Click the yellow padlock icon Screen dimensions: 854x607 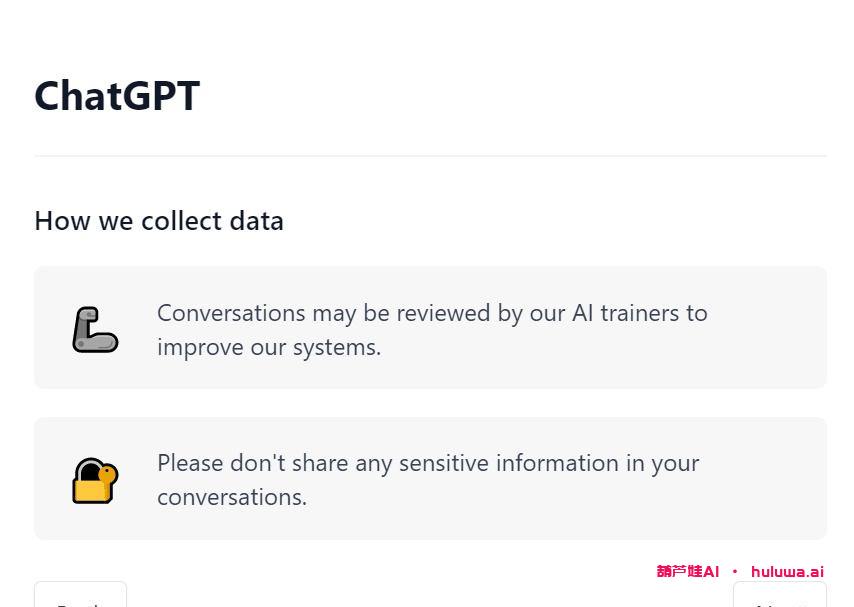[95, 480]
